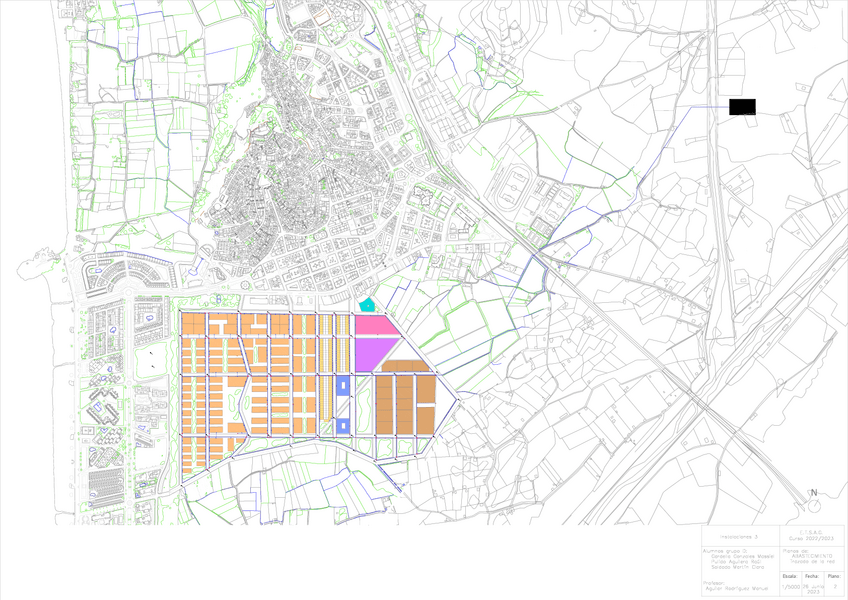This screenshot has width=848, height=600.
Task: Click the 'ABASTECIMIENTO' plan title text
Action: (x=812, y=556)
